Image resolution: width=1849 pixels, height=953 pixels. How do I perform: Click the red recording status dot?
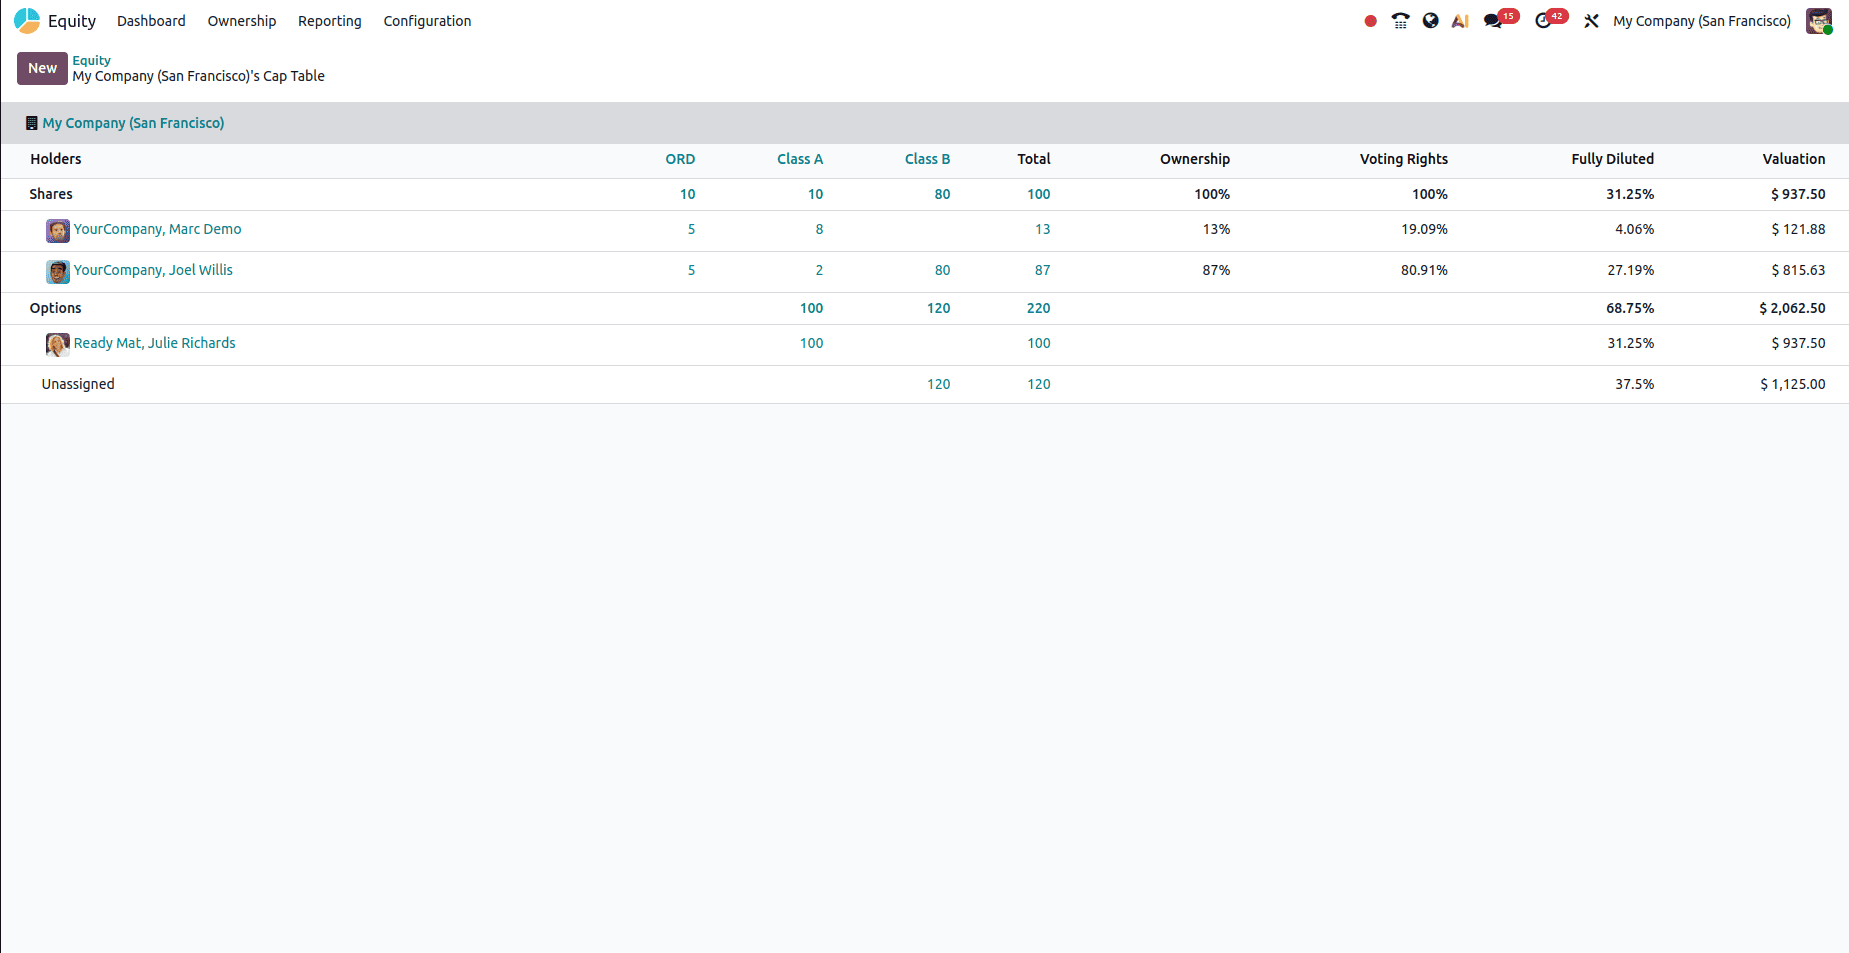[1370, 21]
